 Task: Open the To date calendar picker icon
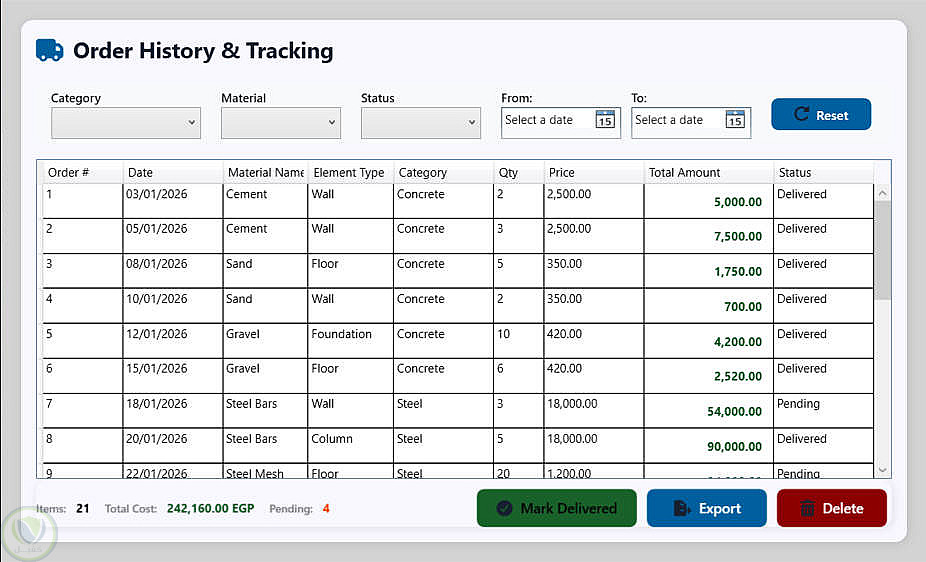click(x=735, y=120)
